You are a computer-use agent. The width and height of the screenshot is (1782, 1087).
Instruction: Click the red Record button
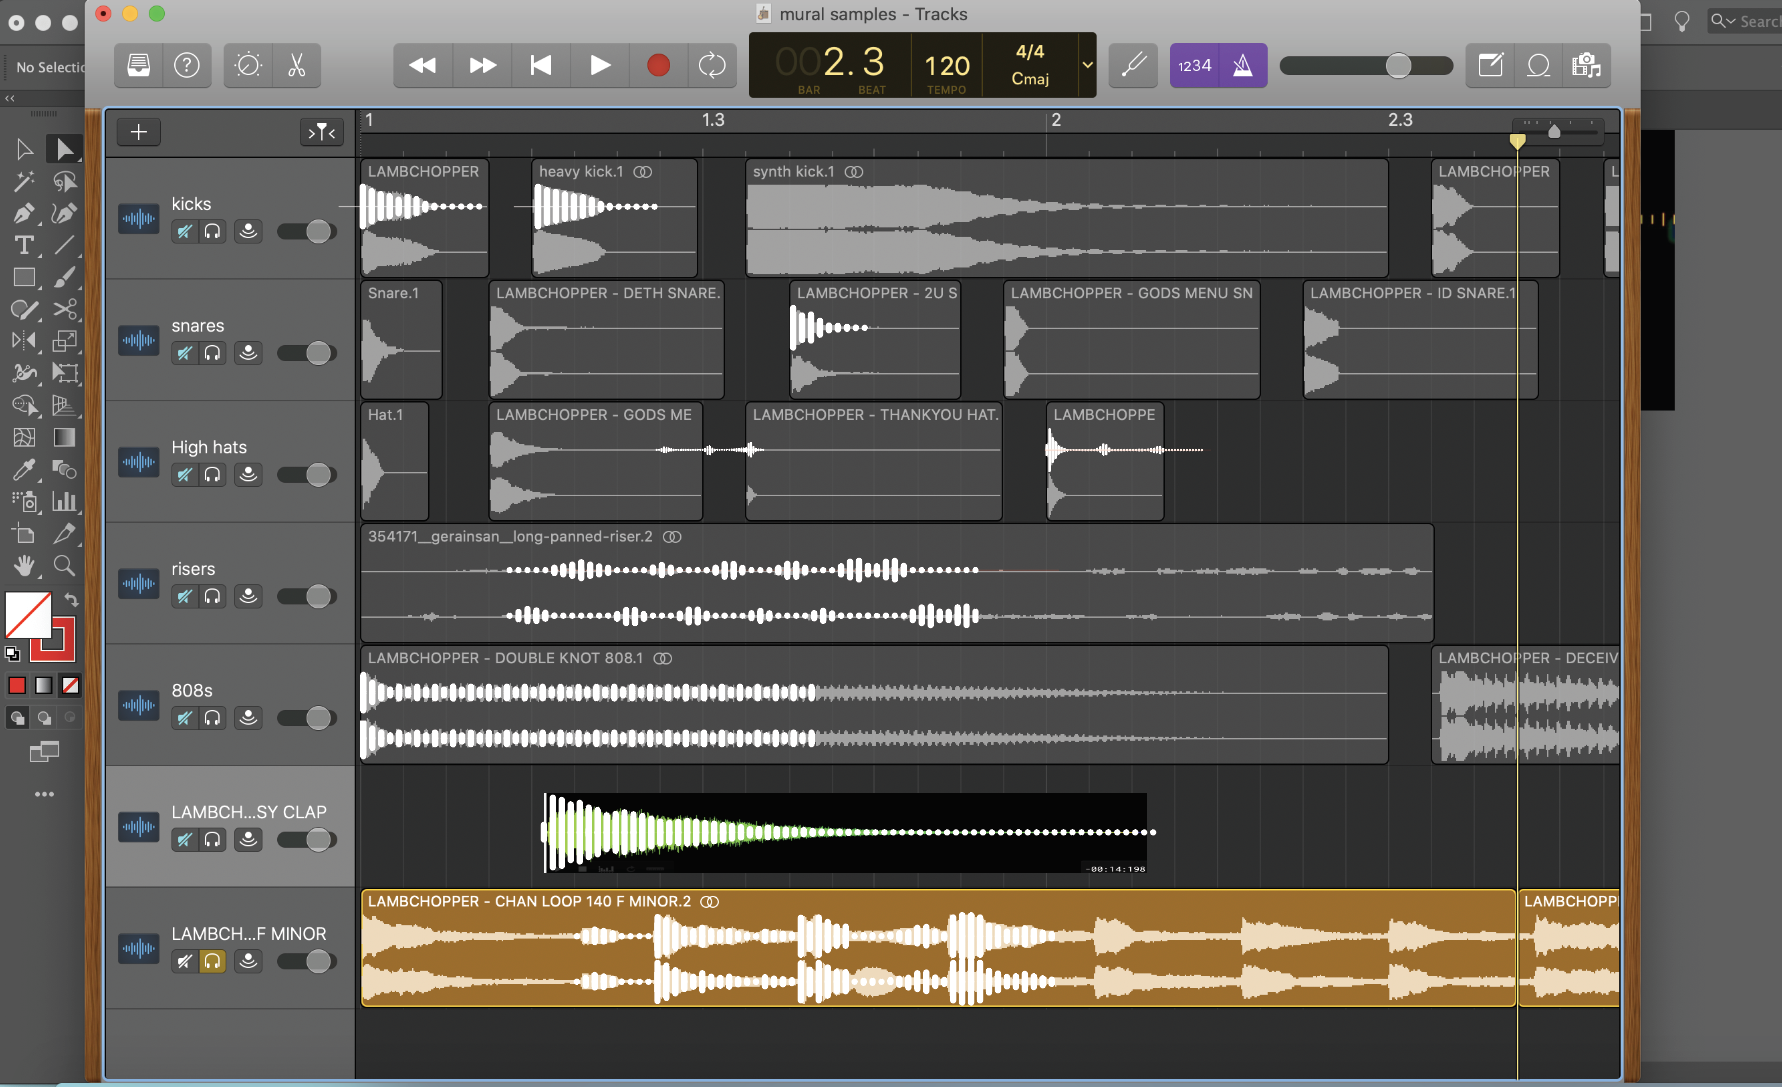658,66
